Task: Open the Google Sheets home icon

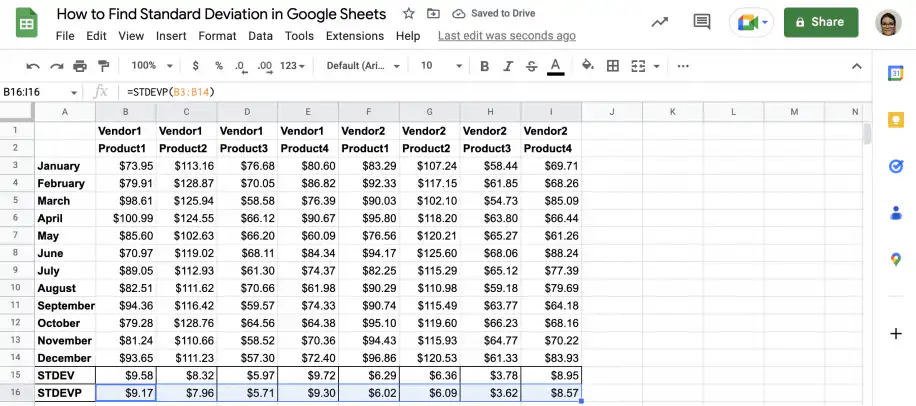Action: (x=26, y=23)
